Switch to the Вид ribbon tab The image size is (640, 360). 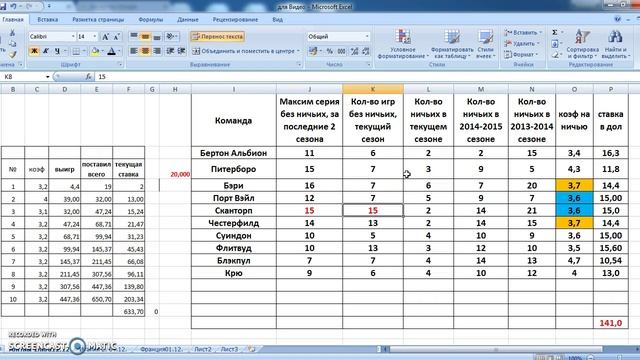pyautogui.click(x=278, y=20)
